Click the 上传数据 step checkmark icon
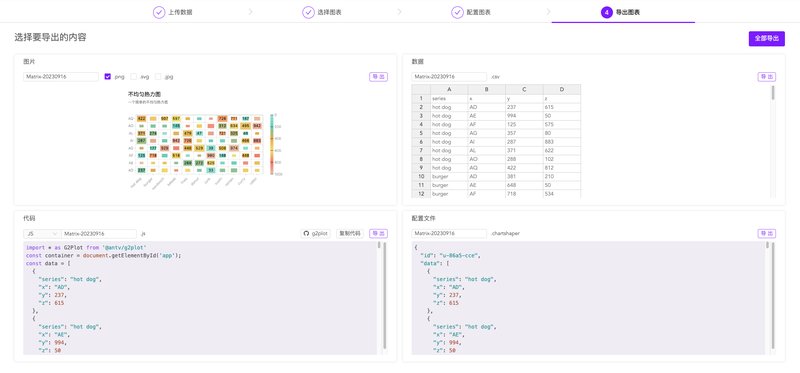800x373 pixels. click(159, 12)
